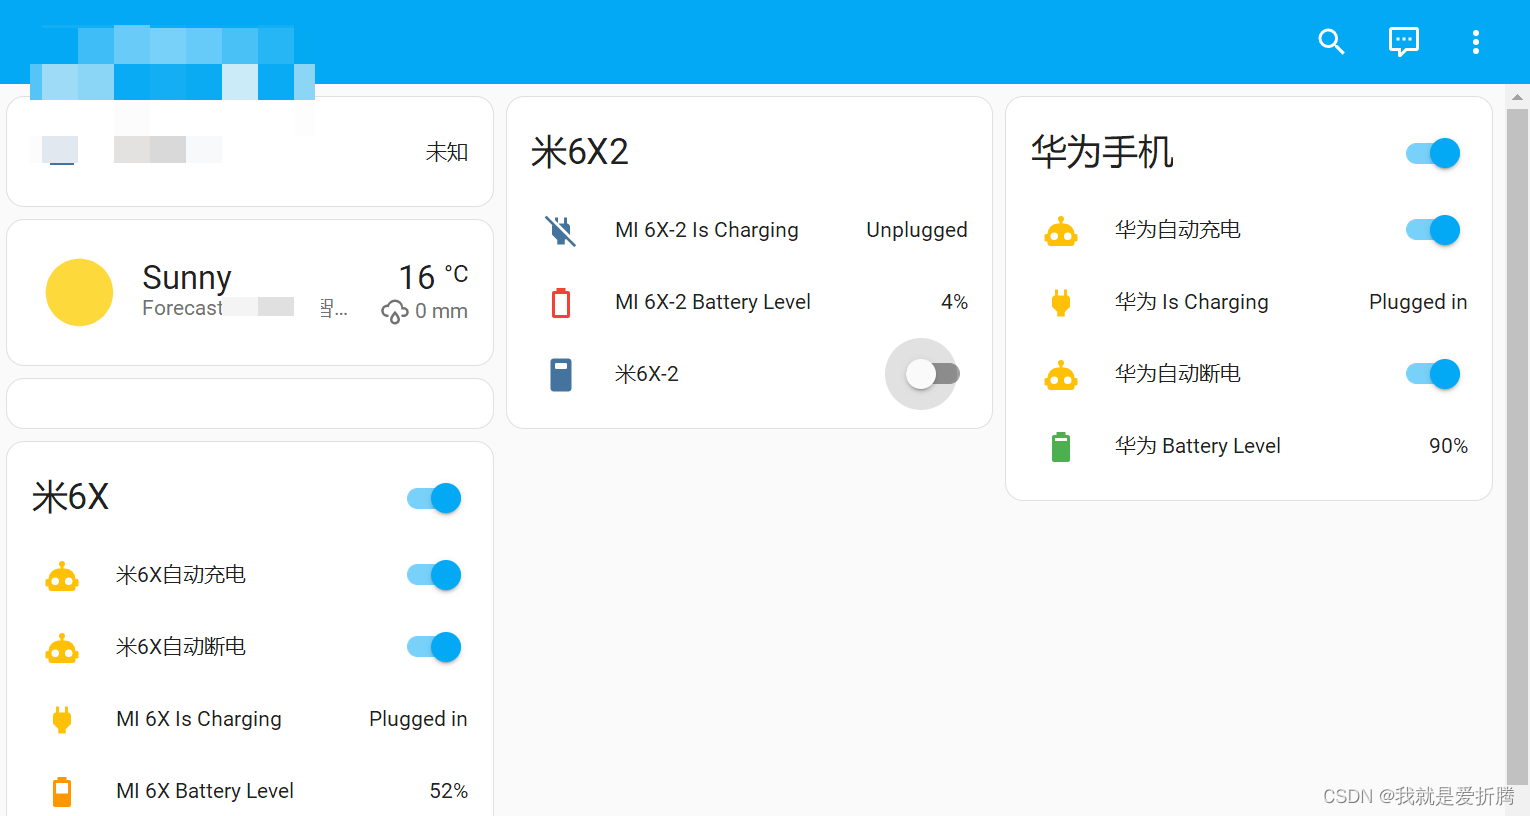
Task: Click the 52% battery value
Action: [x=449, y=791]
